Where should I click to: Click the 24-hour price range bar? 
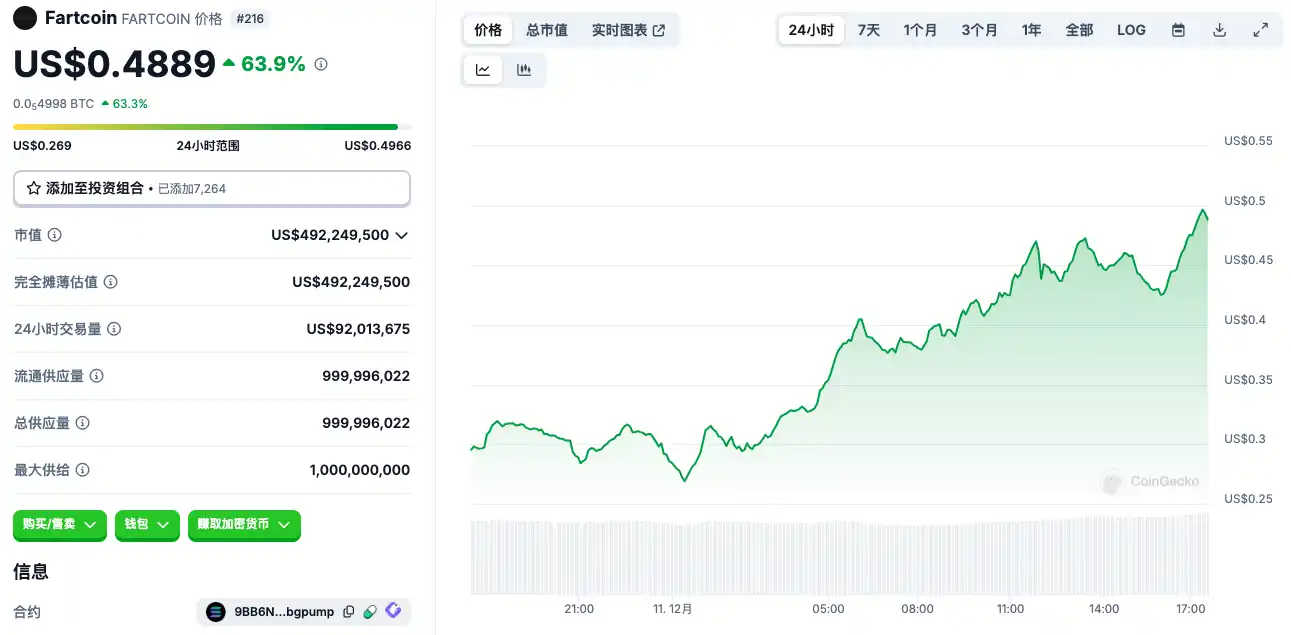pos(211,127)
